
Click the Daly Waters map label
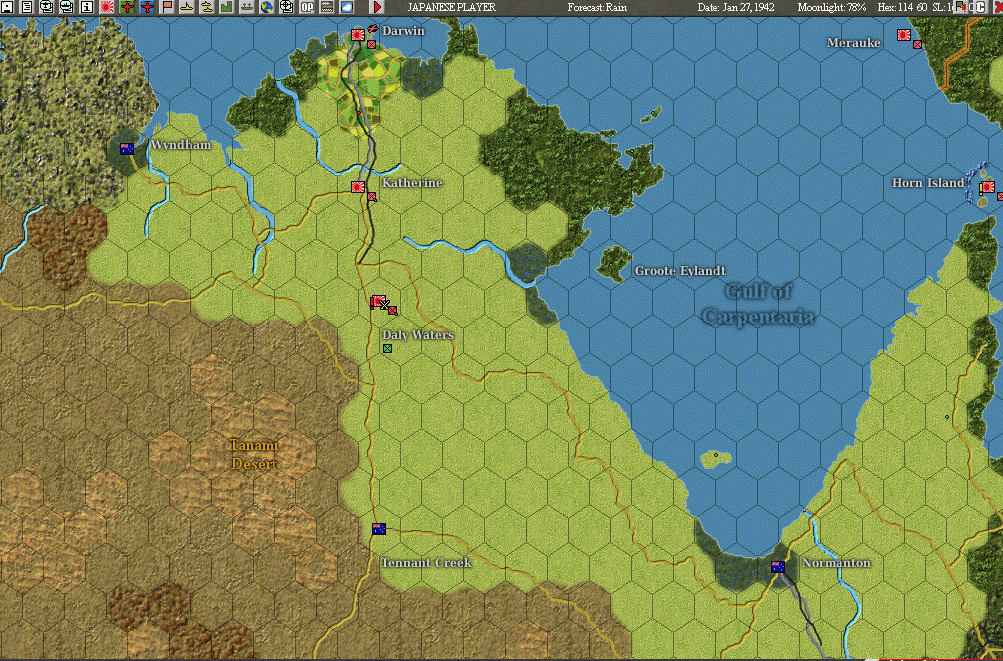(x=418, y=335)
